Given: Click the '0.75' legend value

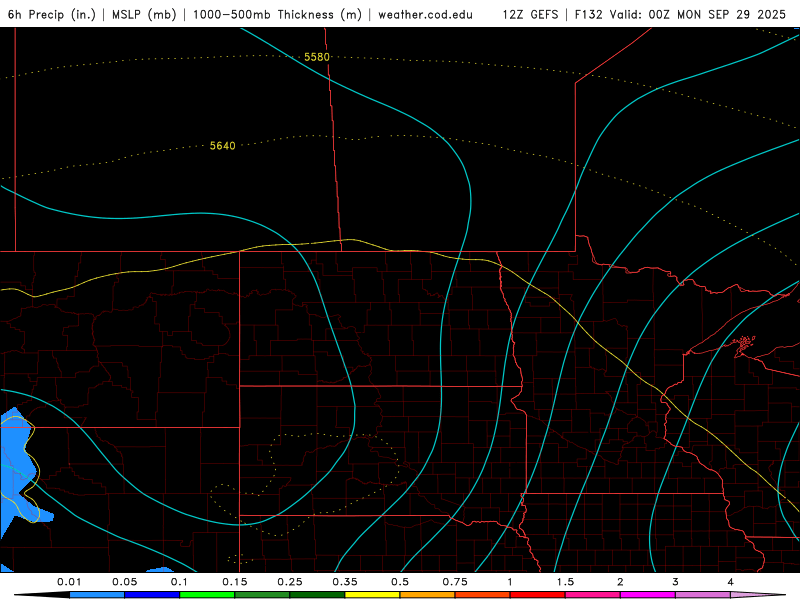Looking at the screenshot, I should (x=455, y=582).
